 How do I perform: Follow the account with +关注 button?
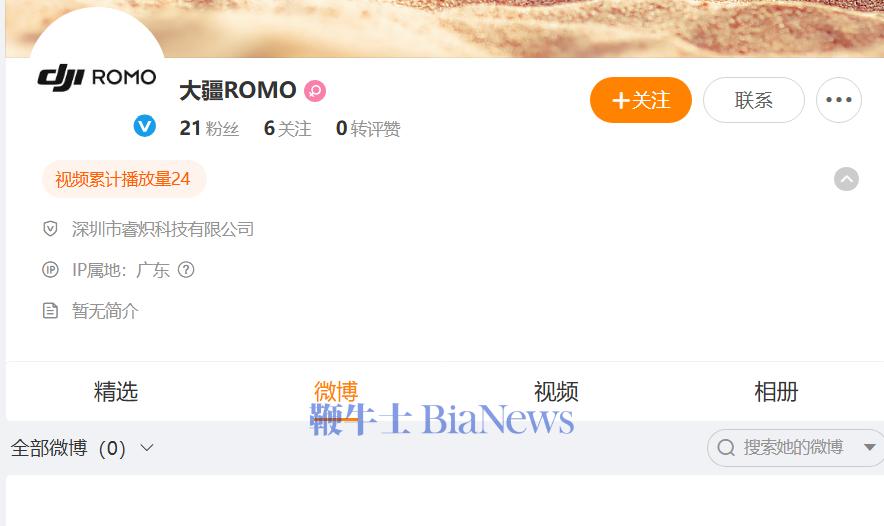[x=640, y=100]
